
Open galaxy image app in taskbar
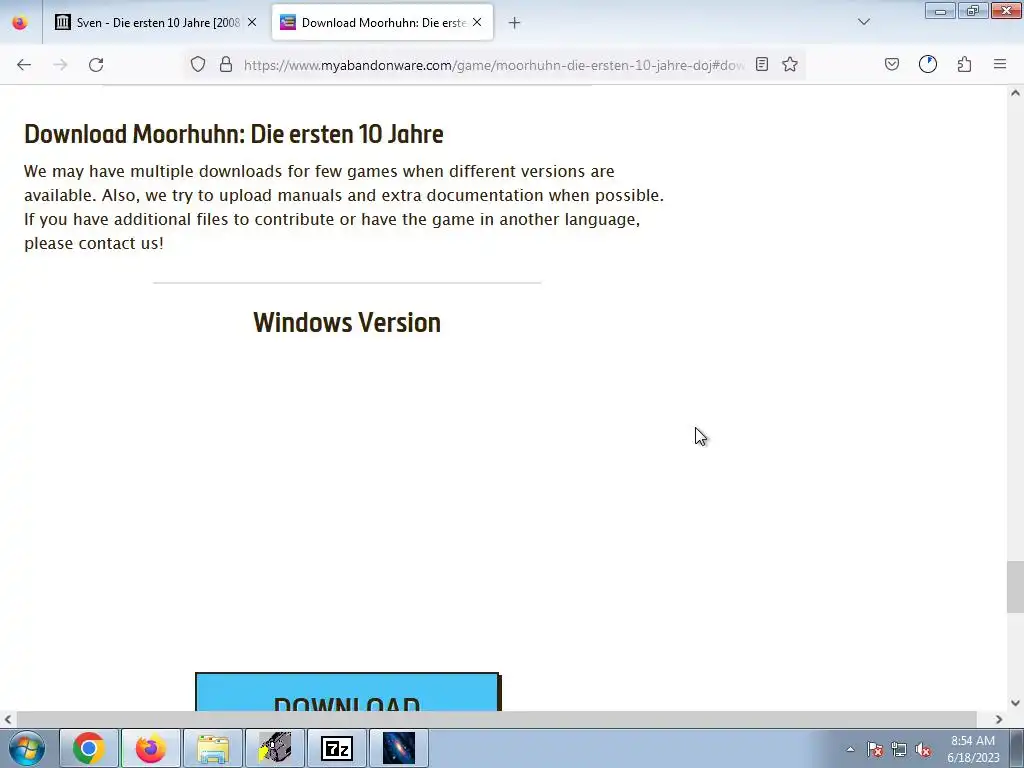(399, 748)
